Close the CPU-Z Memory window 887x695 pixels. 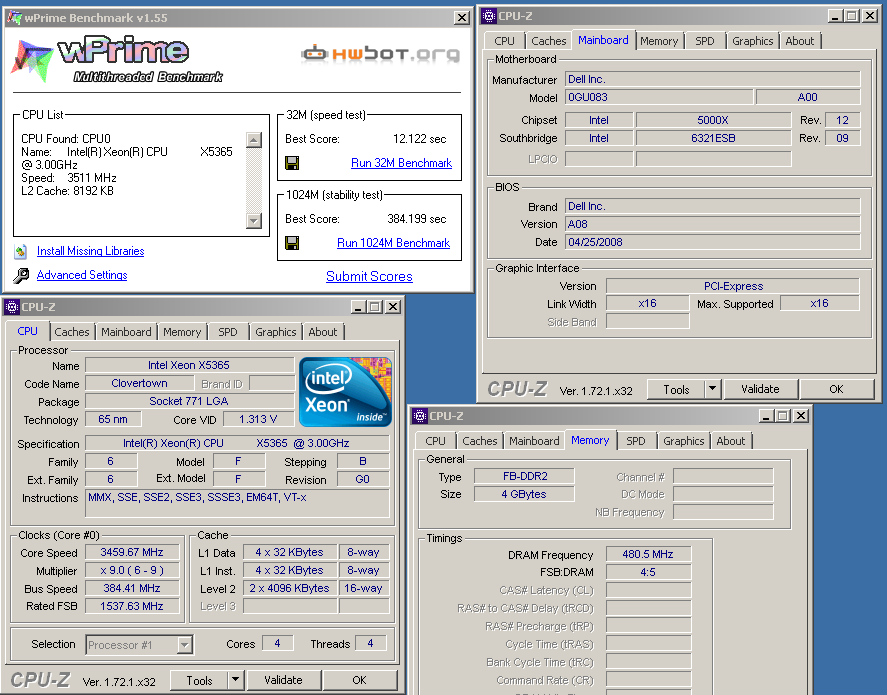point(801,416)
